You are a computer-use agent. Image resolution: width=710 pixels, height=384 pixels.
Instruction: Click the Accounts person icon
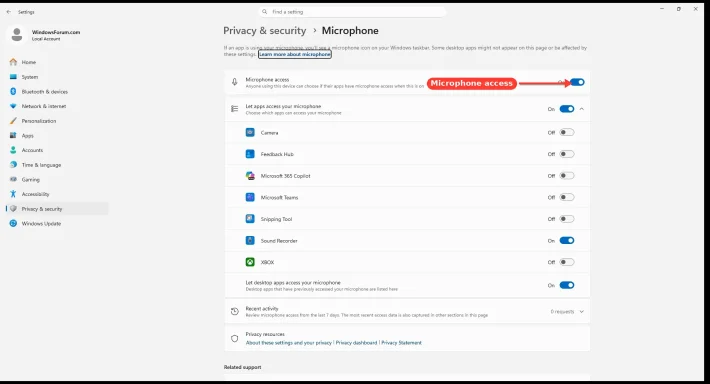tap(13, 150)
